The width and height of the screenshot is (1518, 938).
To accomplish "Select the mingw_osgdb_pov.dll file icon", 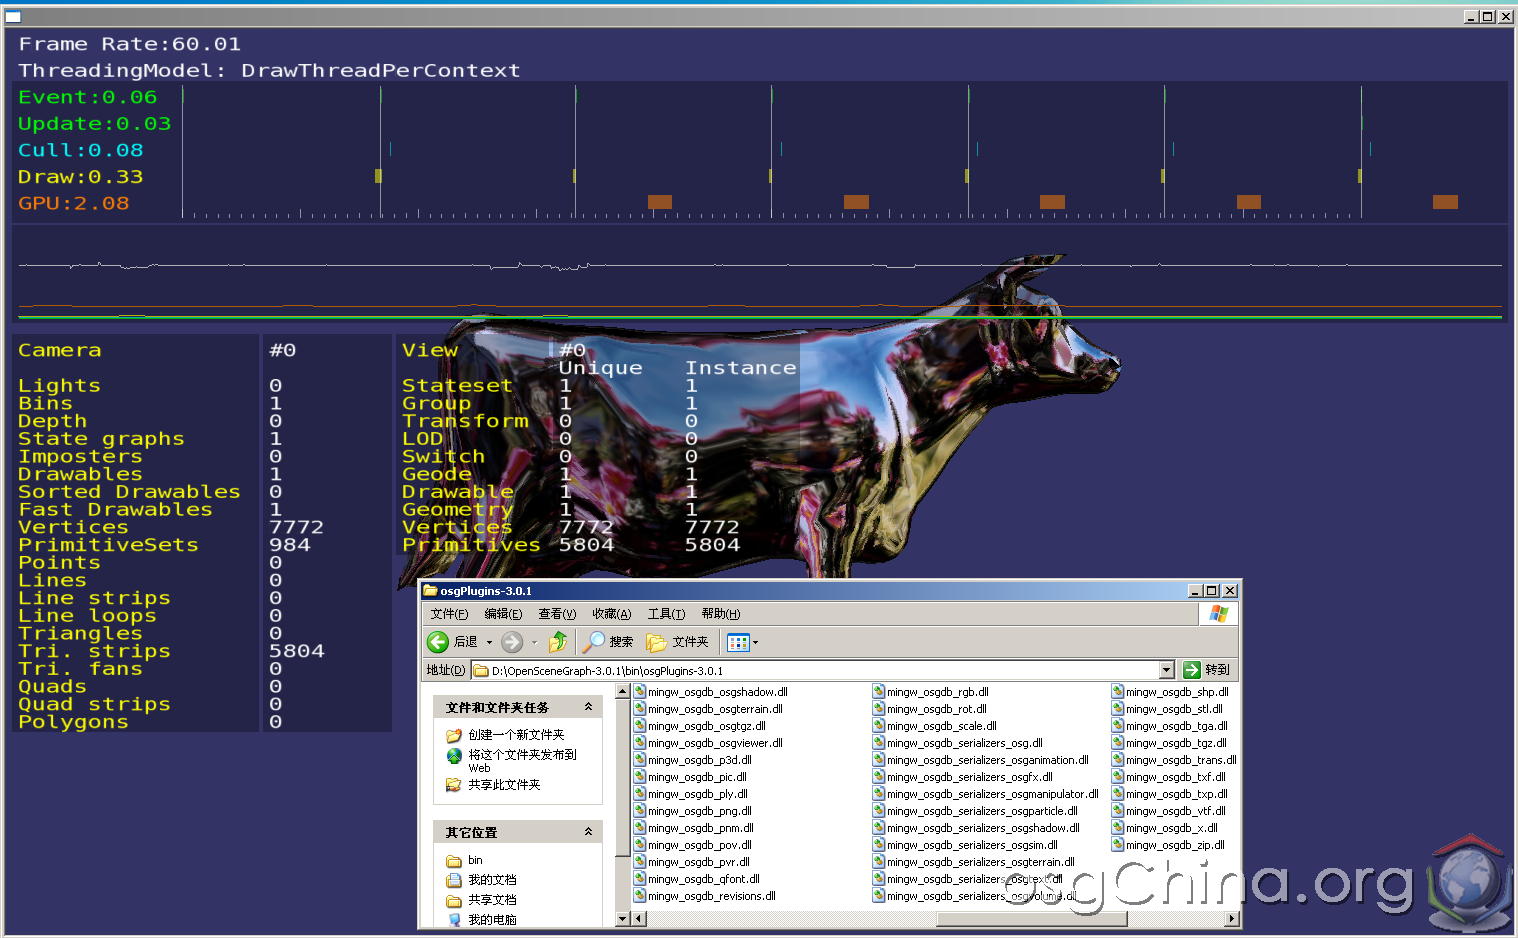I will click(640, 845).
